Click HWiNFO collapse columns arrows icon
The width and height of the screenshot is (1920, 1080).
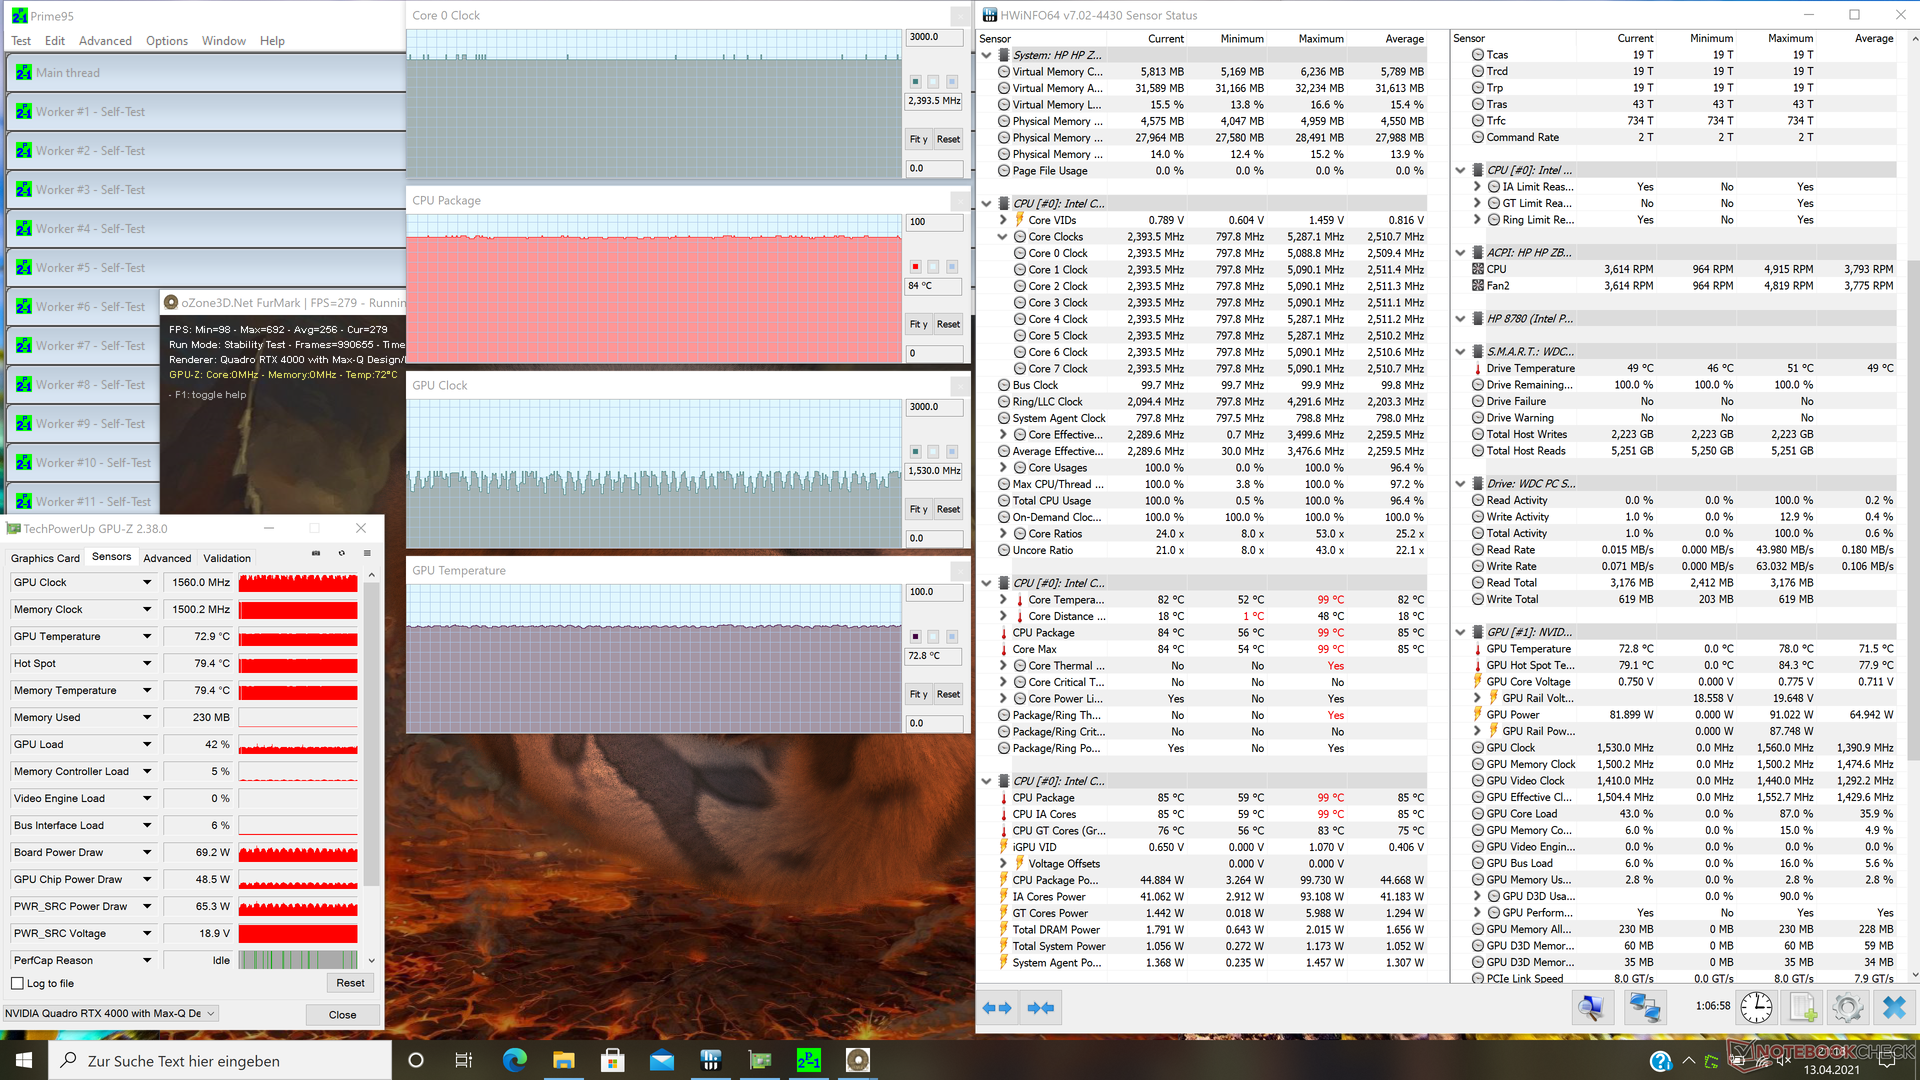[x=1041, y=1008]
